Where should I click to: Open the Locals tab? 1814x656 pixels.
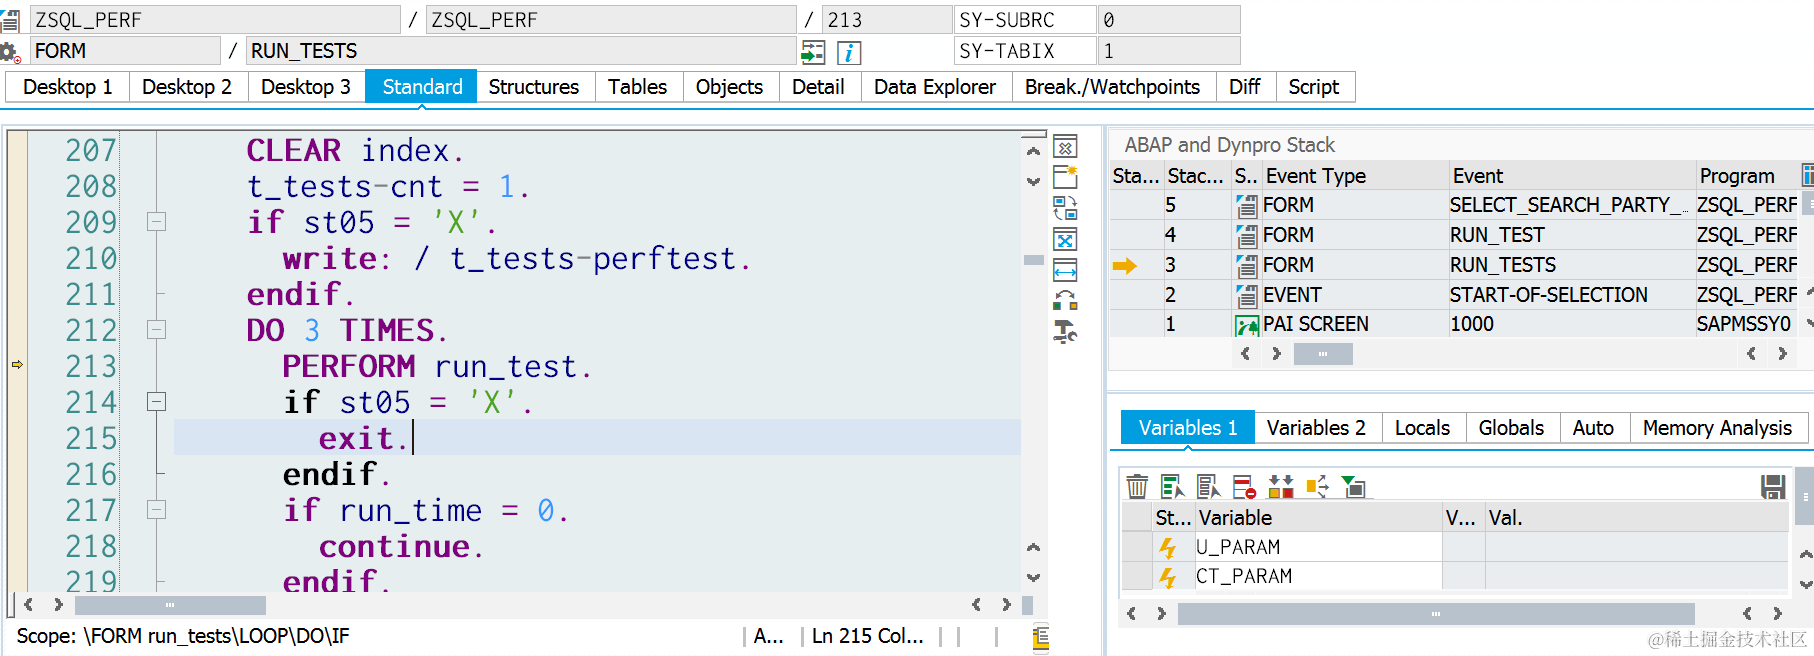[1422, 428]
